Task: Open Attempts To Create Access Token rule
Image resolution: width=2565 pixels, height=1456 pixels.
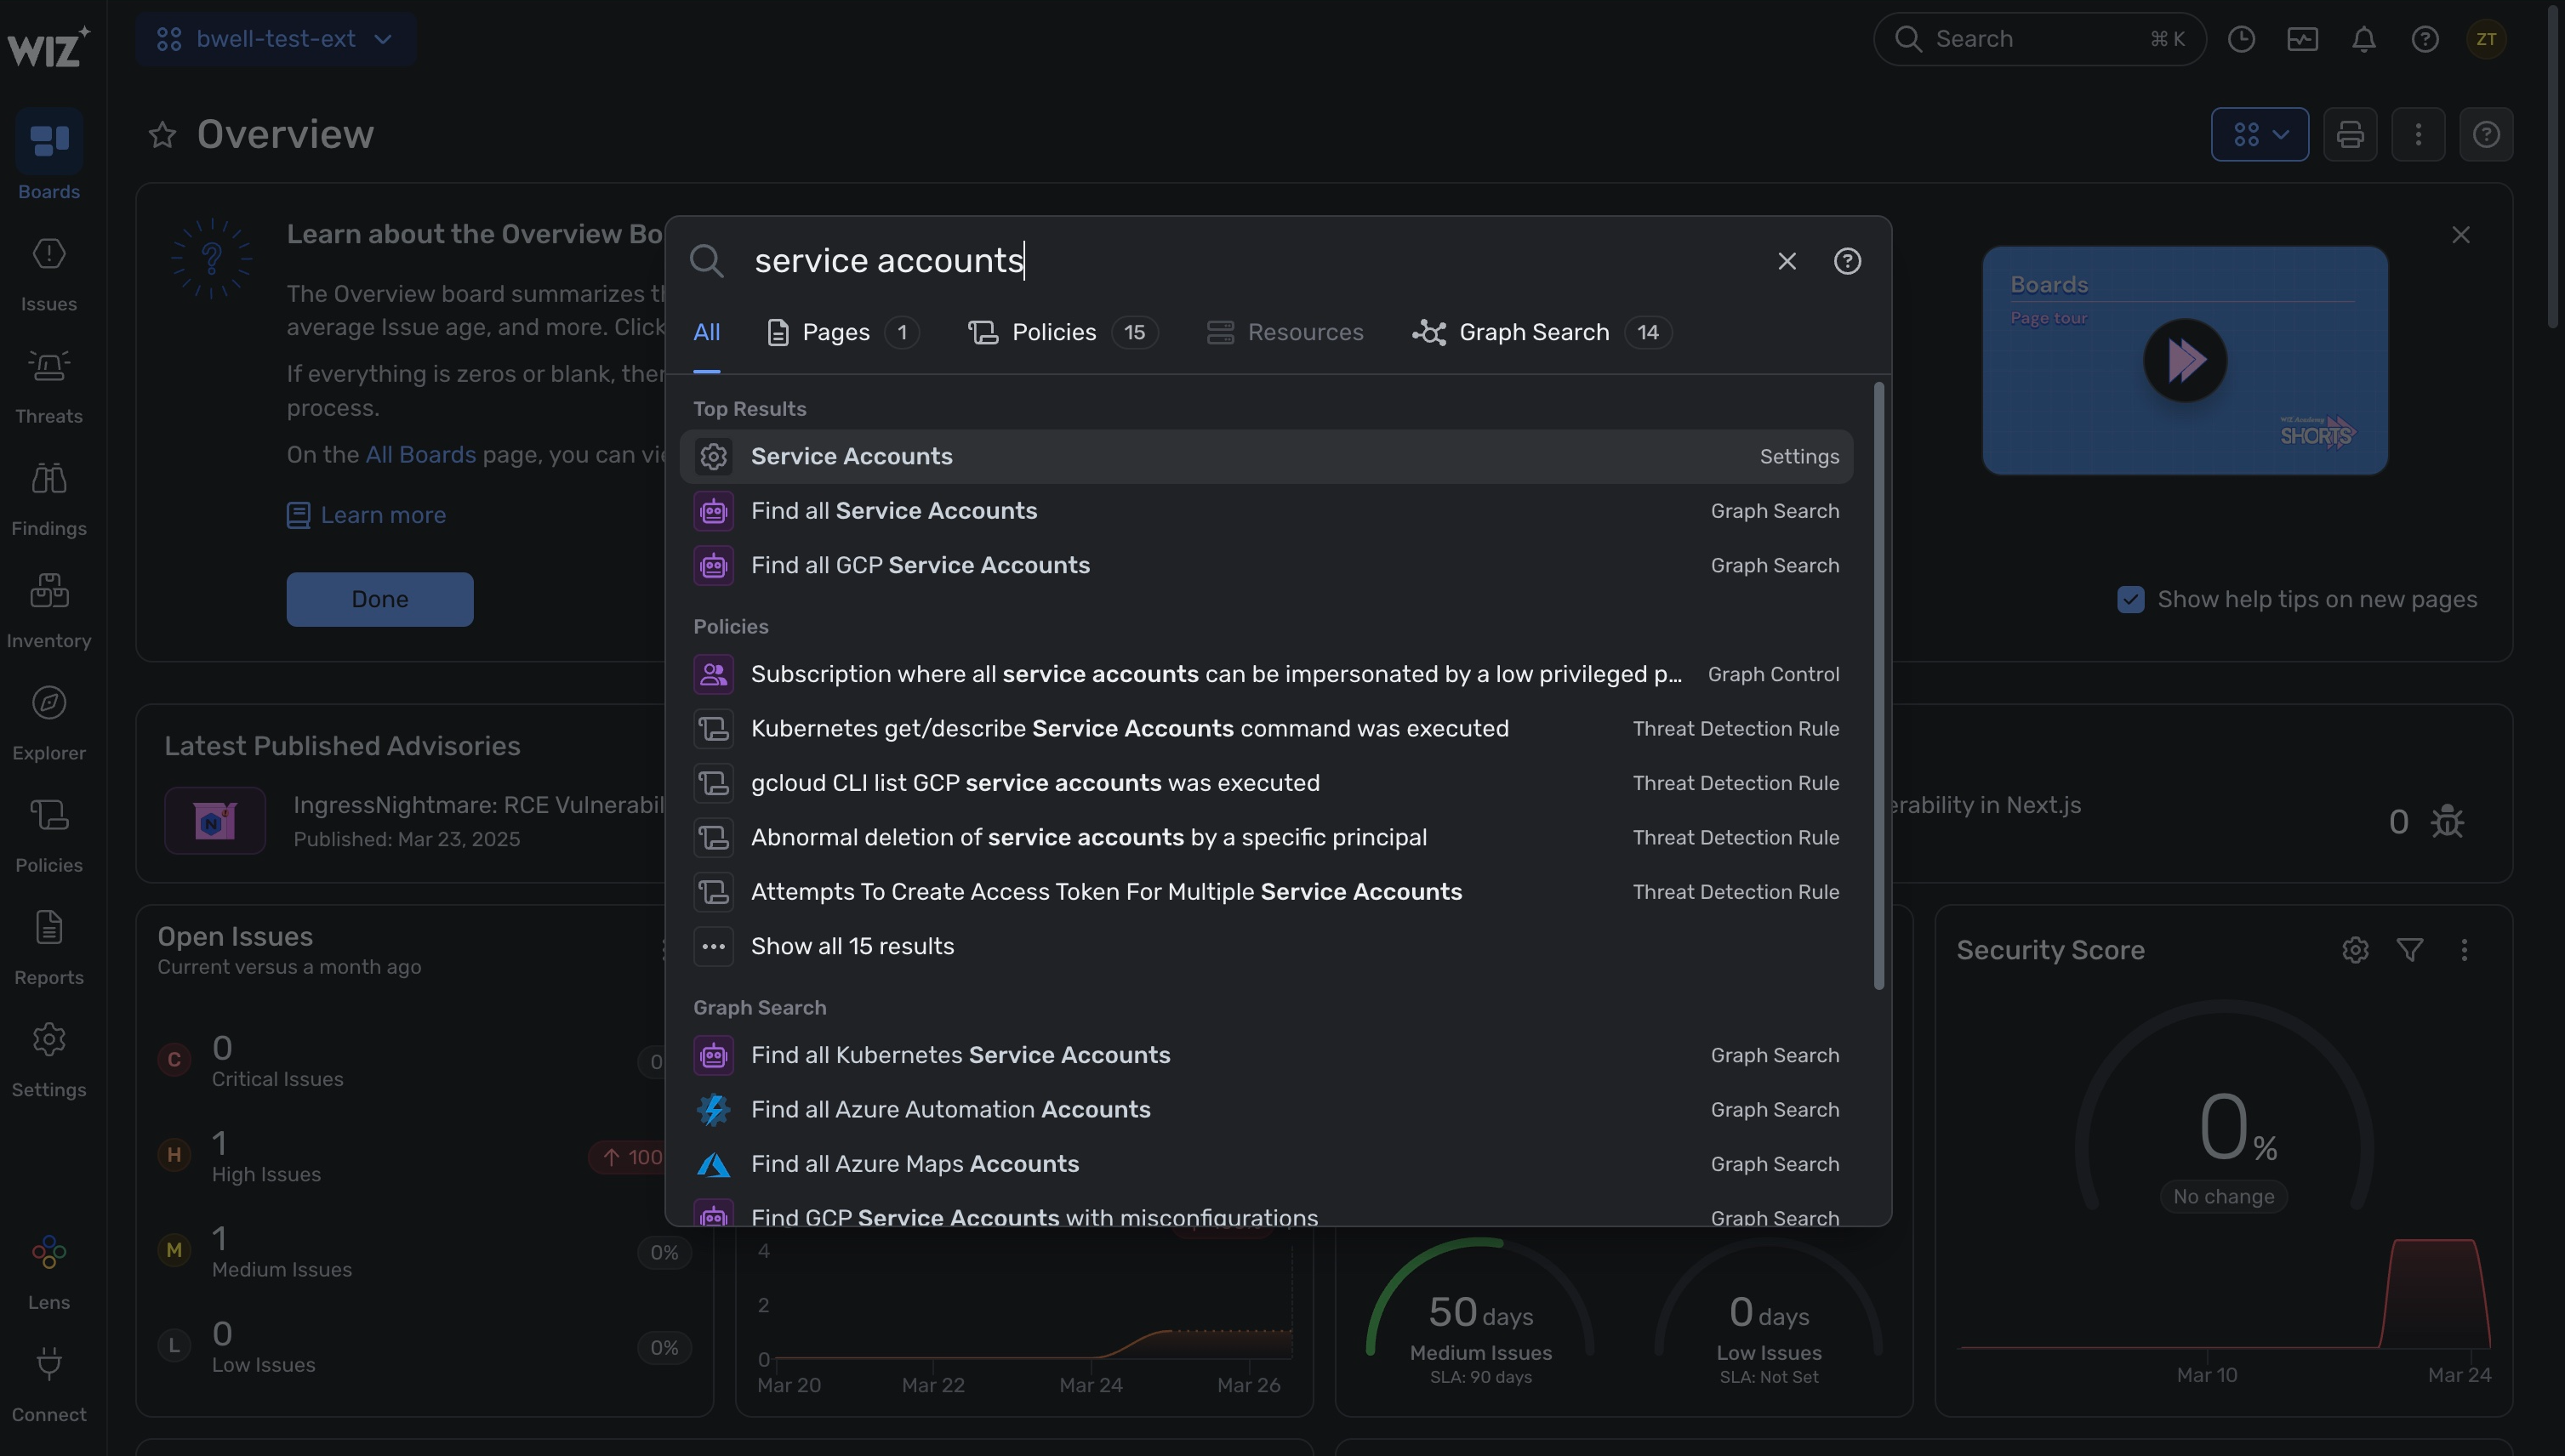Action: [1266, 892]
